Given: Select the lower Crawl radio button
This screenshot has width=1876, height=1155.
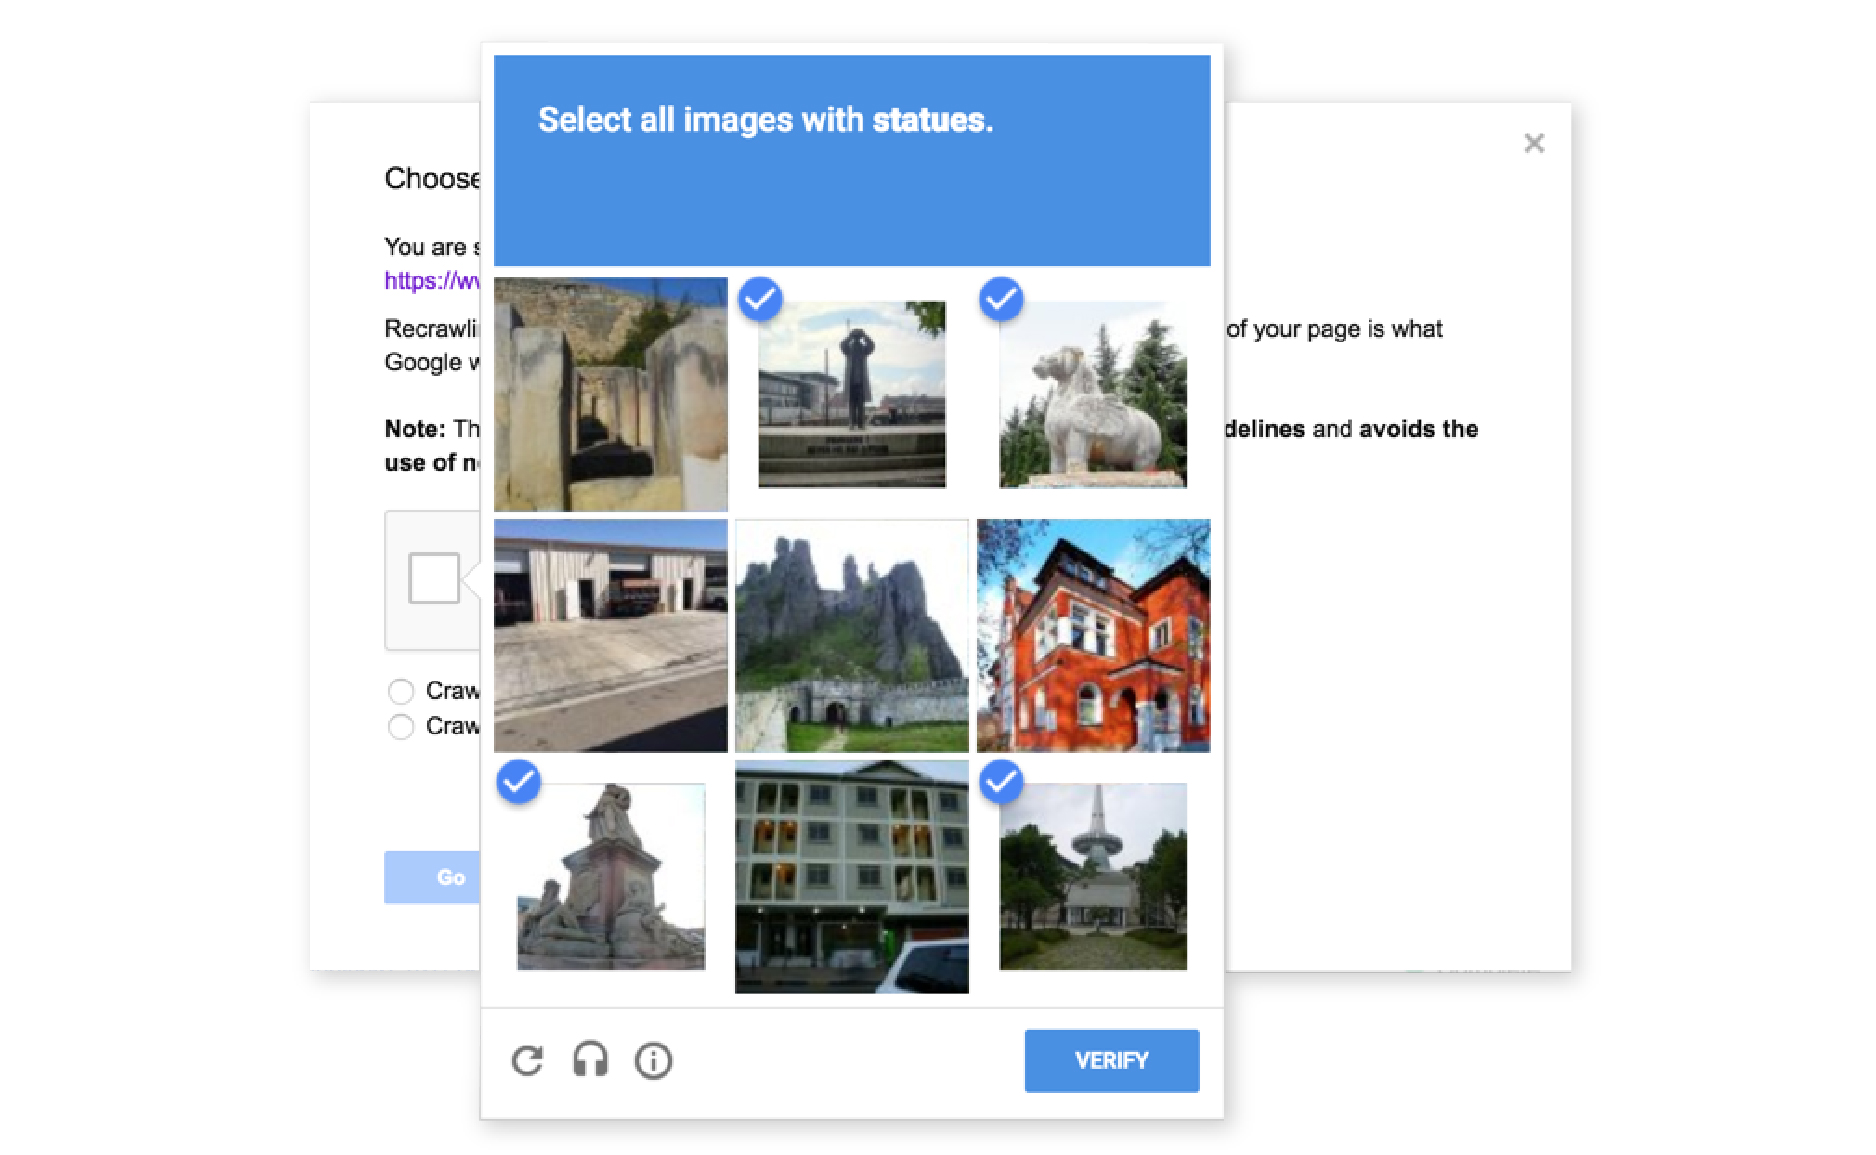Looking at the screenshot, I should click(401, 727).
